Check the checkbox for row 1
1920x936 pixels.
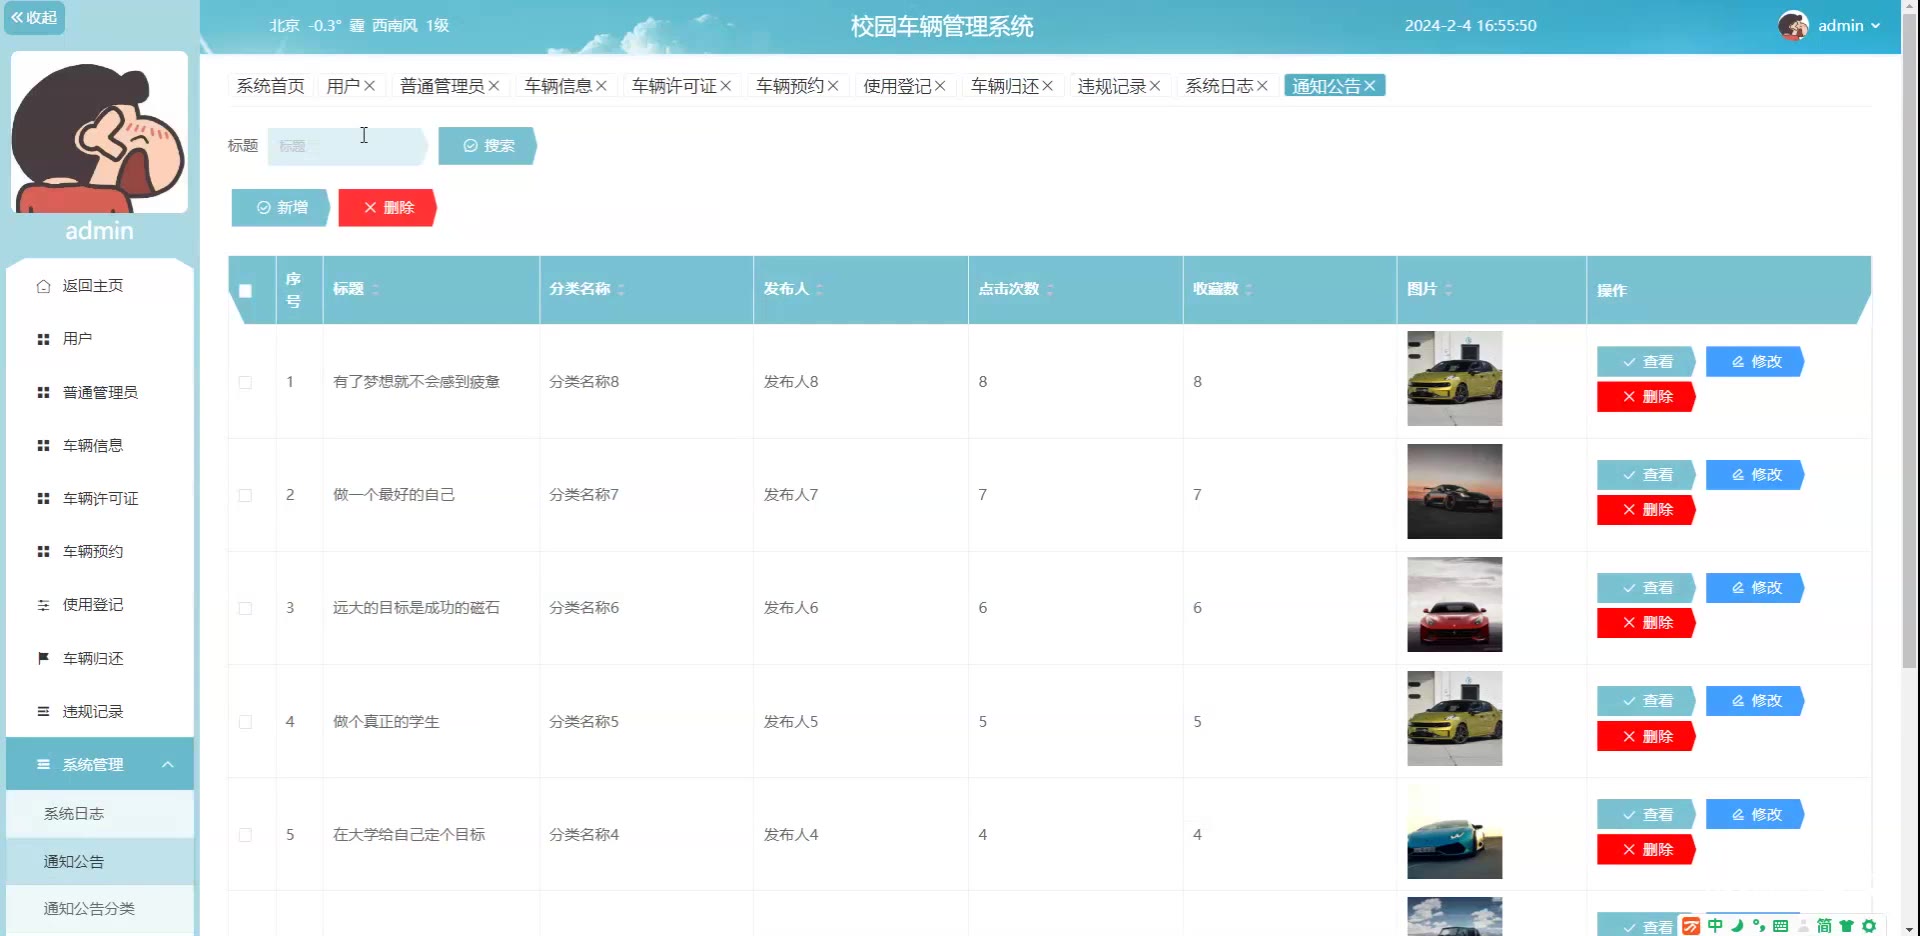click(245, 382)
